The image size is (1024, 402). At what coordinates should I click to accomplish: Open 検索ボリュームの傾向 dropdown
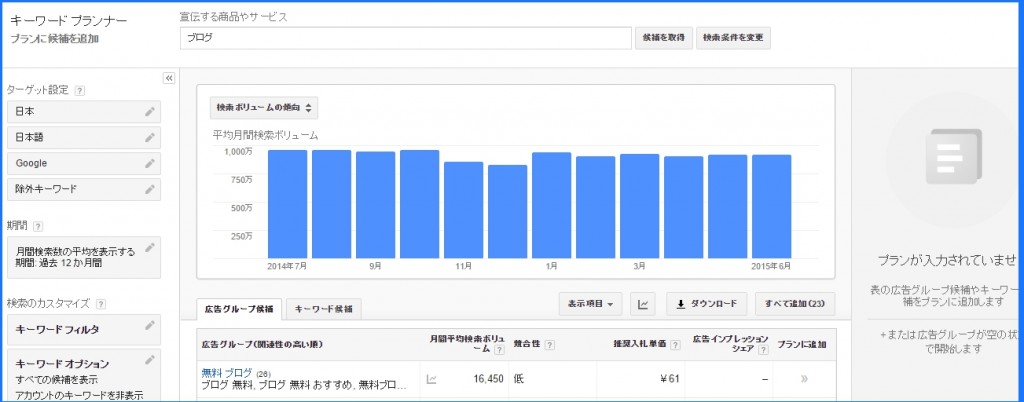click(265, 107)
